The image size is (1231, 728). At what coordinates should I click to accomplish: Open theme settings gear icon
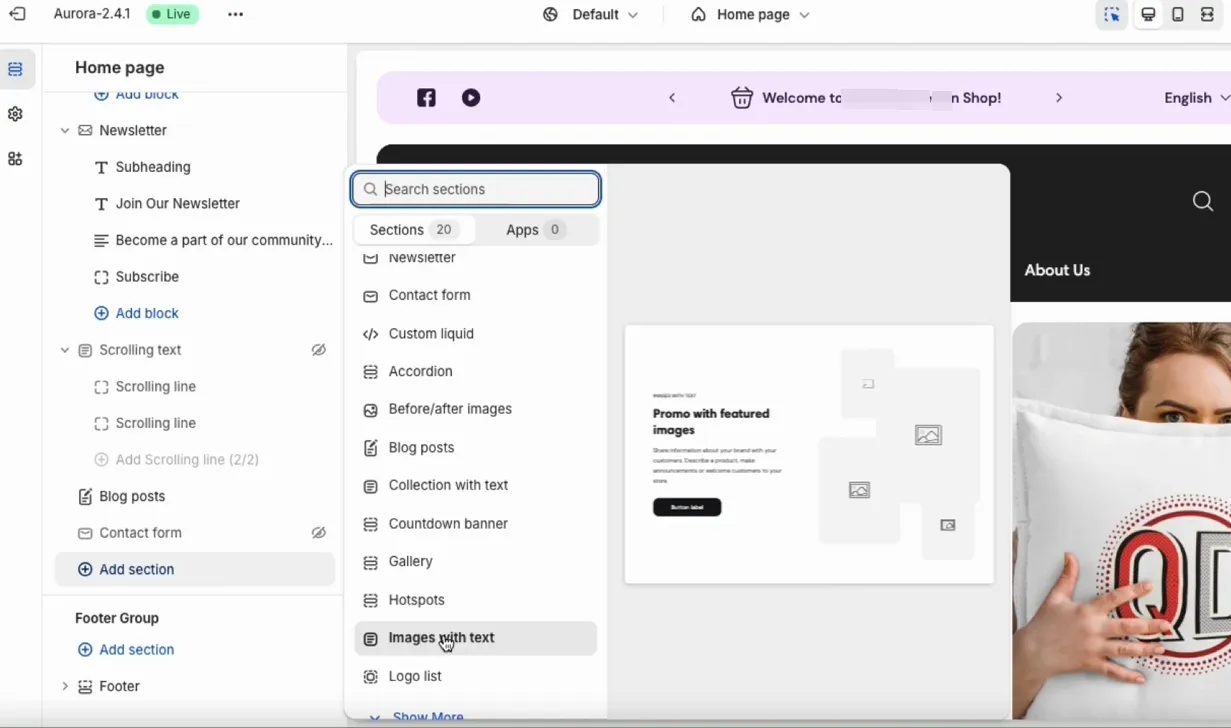coord(15,114)
